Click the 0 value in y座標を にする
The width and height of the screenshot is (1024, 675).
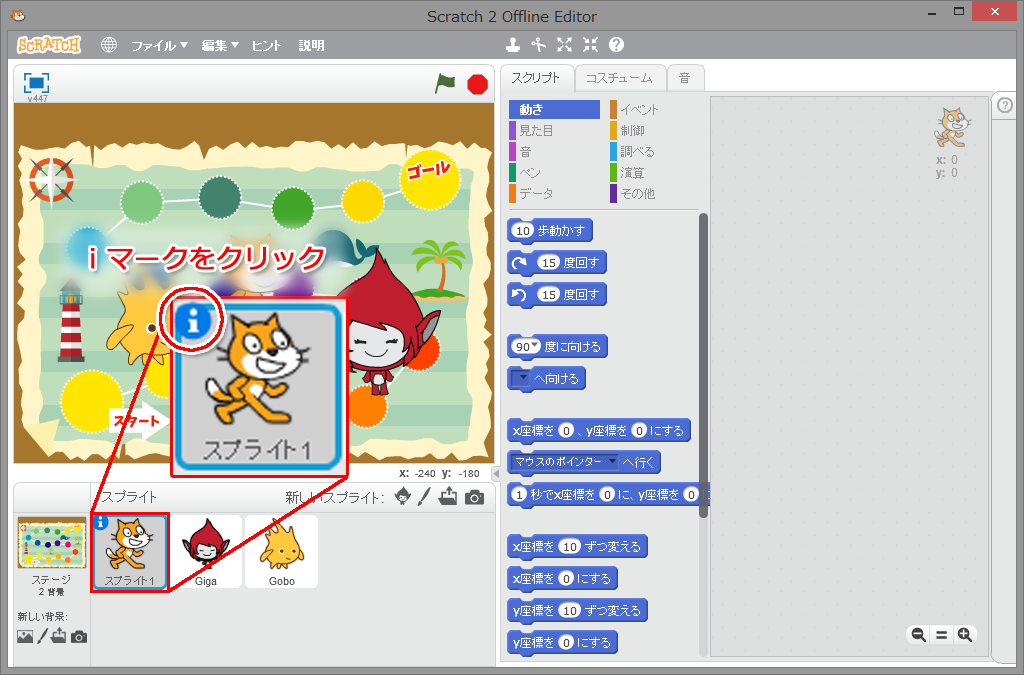pos(566,642)
